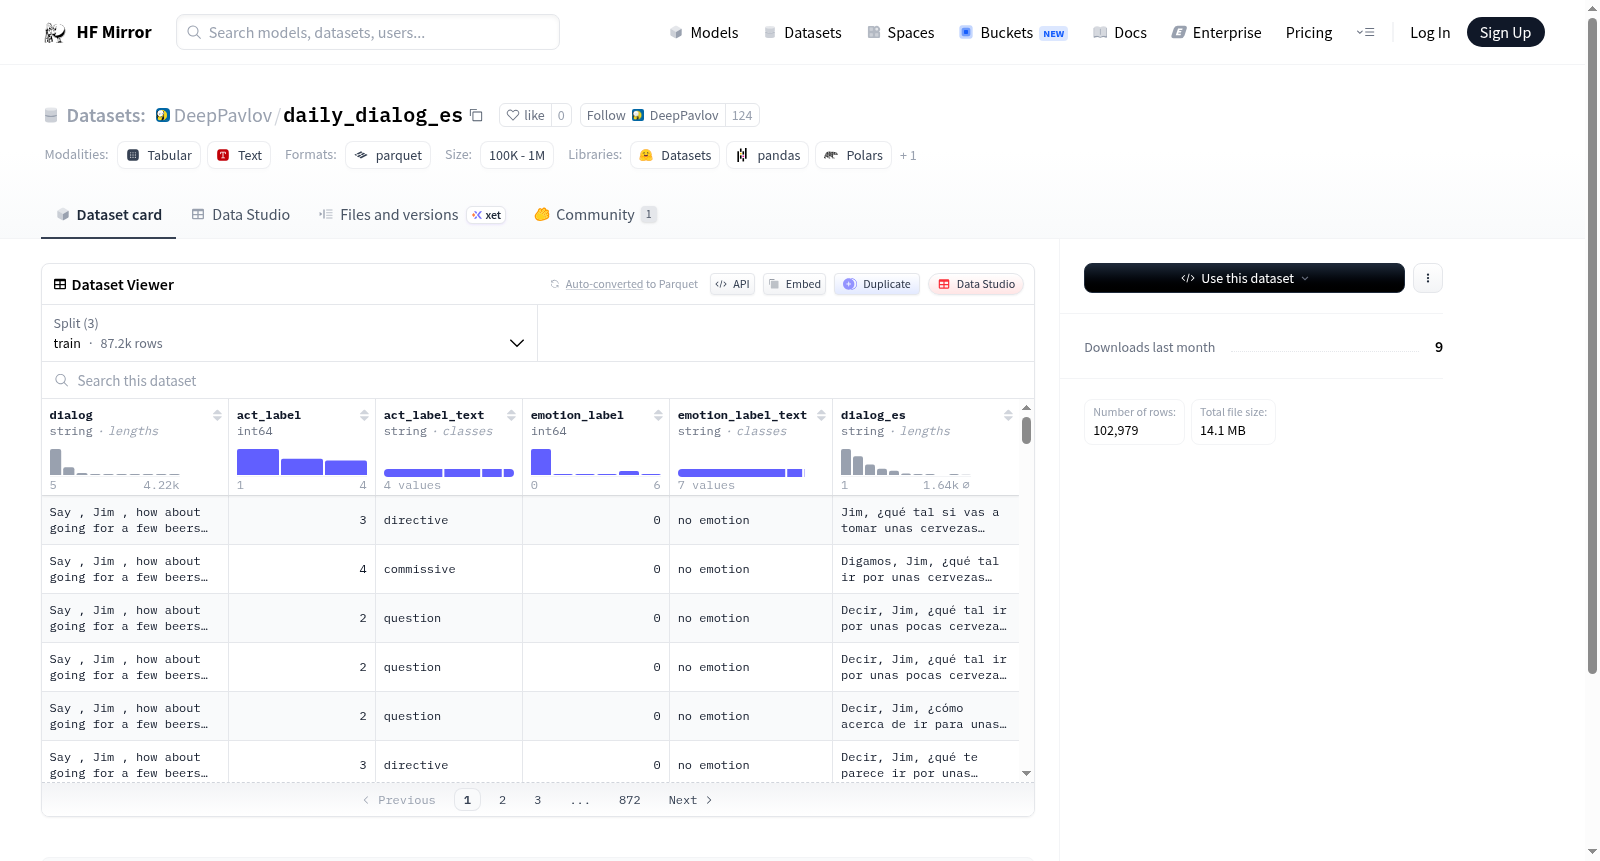Sort the dialog column
Image resolution: width=1600 pixels, height=861 pixels.
[x=217, y=415]
